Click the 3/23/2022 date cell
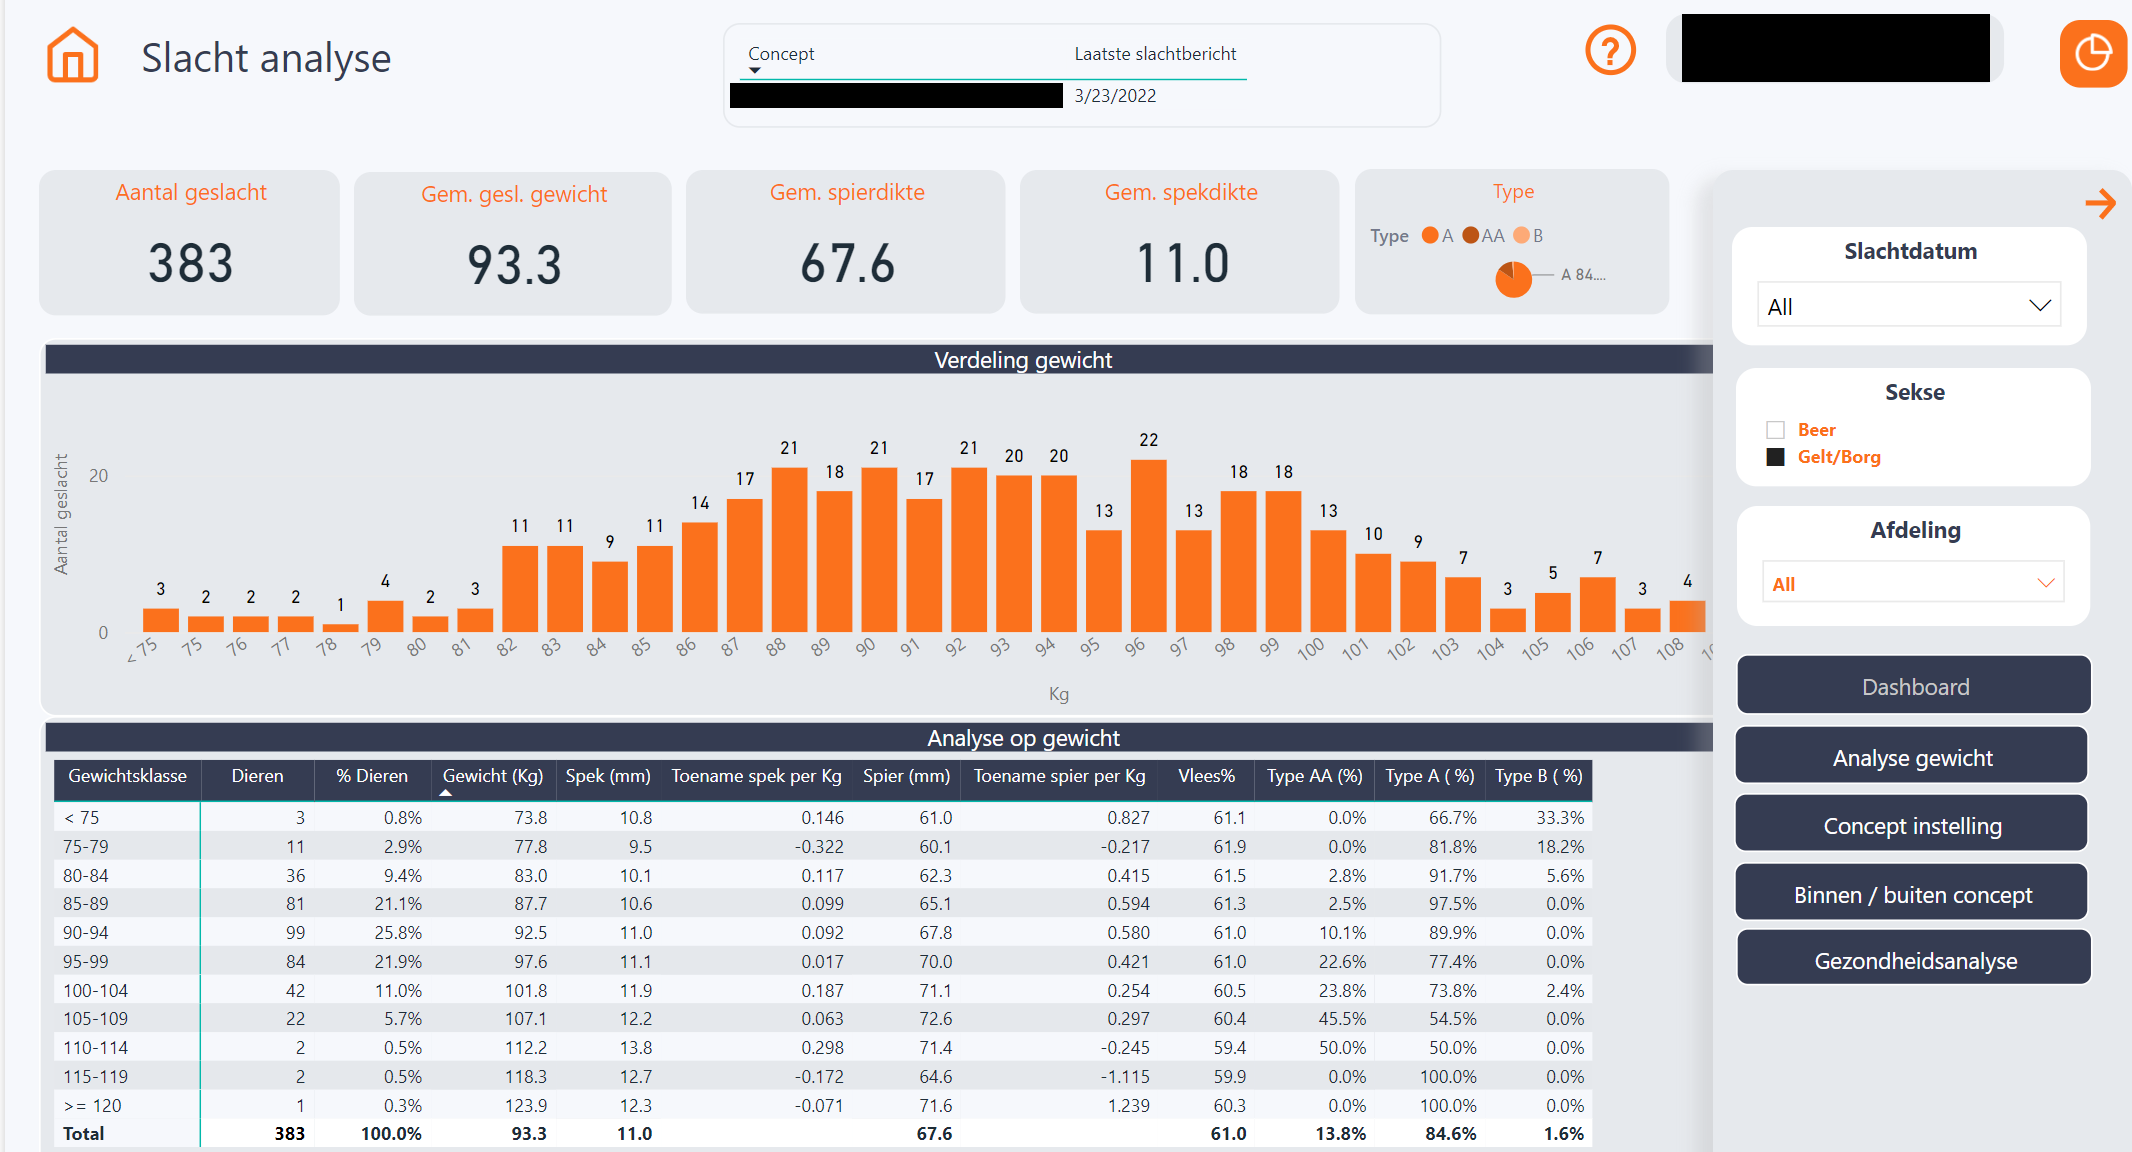Viewport: 2132px width, 1152px height. click(x=1115, y=96)
